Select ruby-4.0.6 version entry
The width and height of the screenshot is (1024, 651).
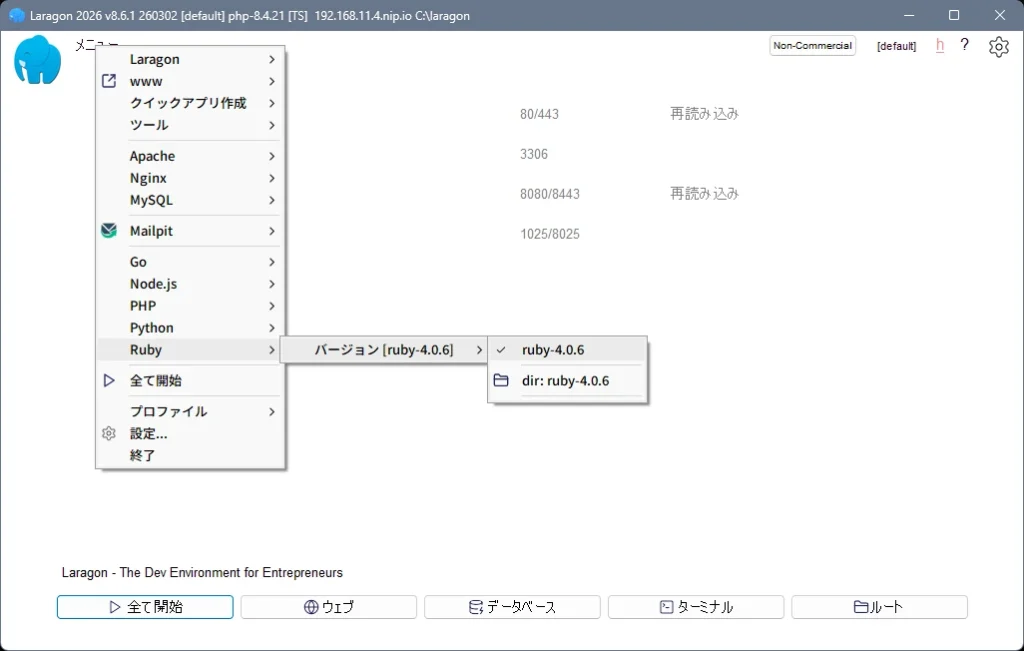568,349
